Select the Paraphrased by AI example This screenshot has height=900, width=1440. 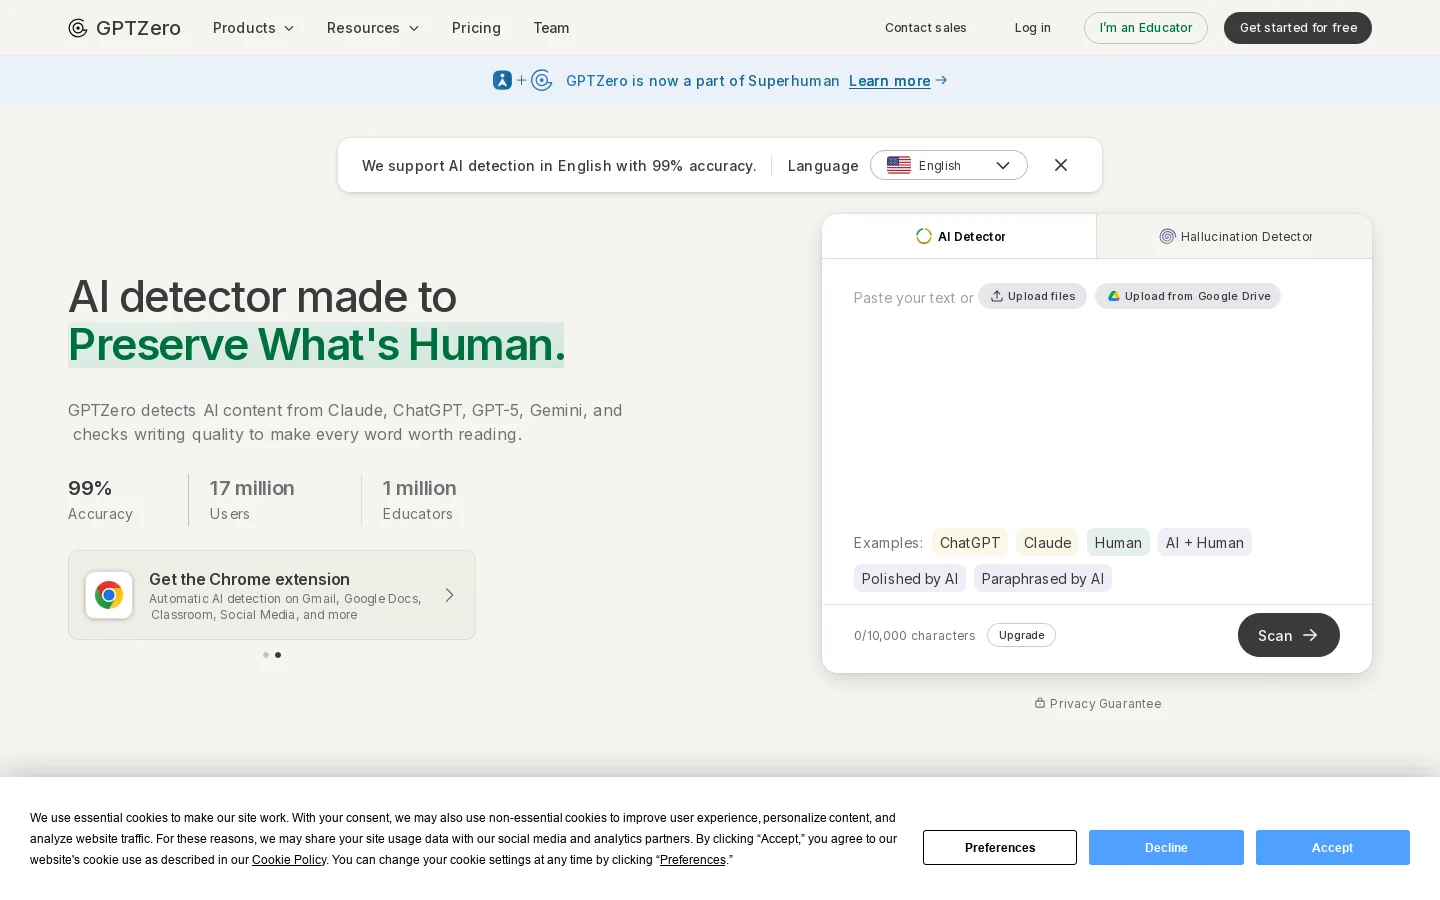[1042, 578]
